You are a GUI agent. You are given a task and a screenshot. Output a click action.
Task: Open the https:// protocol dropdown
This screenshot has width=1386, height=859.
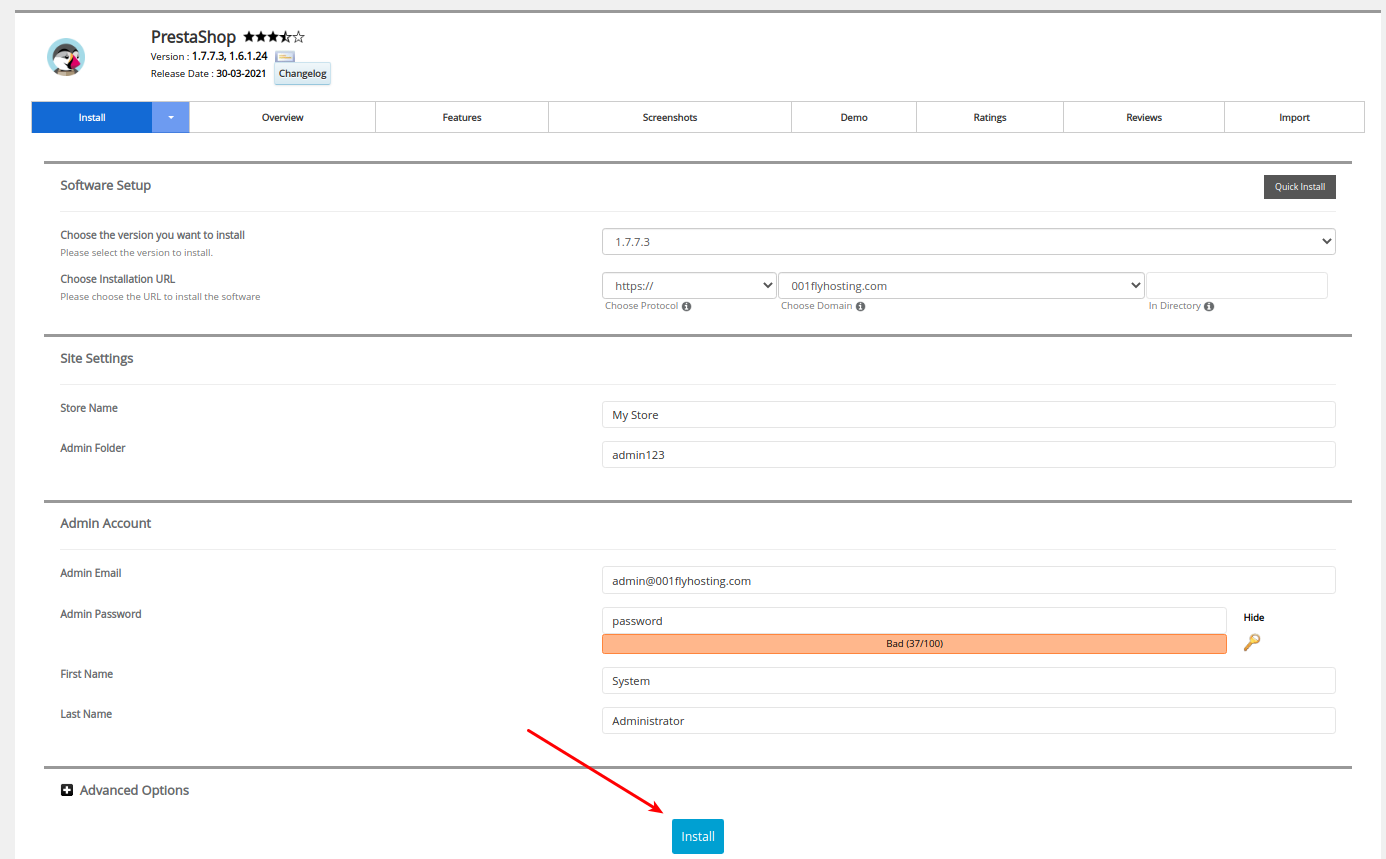(x=689, y=286)
